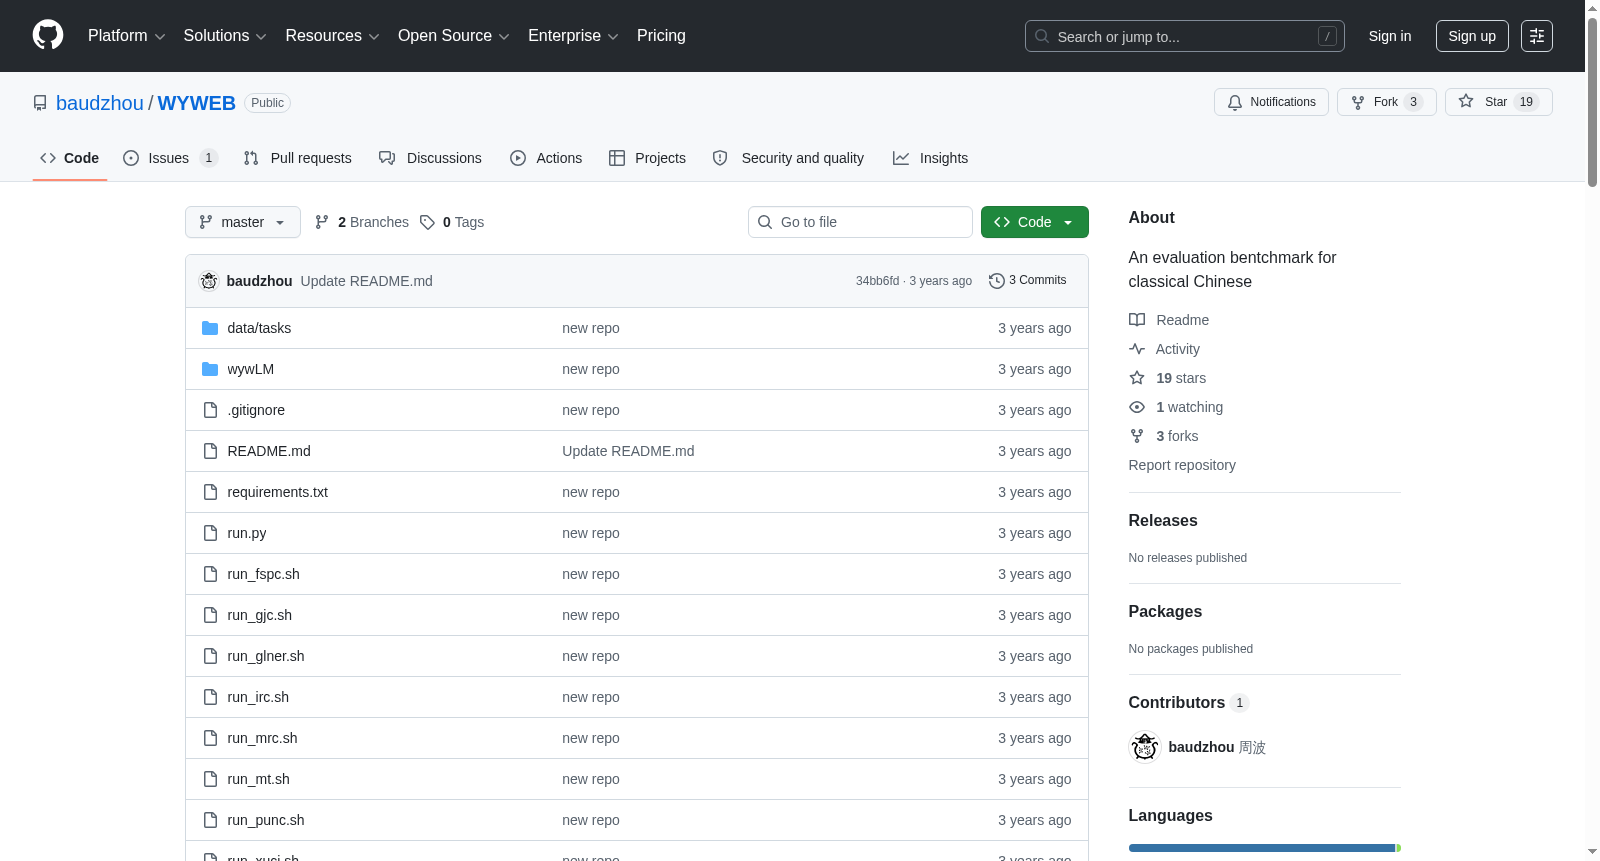
Task: Click the run_fspc.sh file icon
Action: [210, 574]
